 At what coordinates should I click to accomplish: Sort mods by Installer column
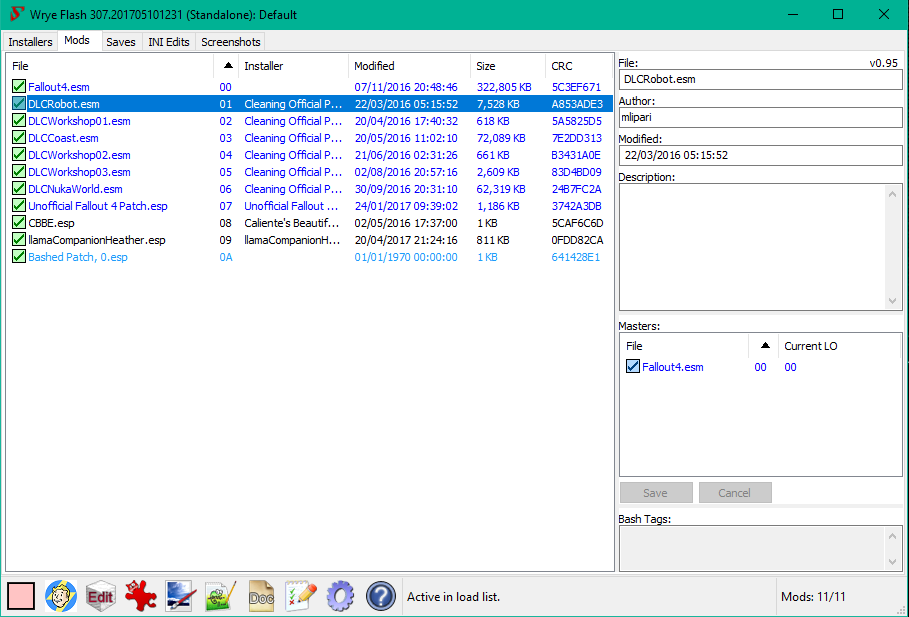pos(293,66)
